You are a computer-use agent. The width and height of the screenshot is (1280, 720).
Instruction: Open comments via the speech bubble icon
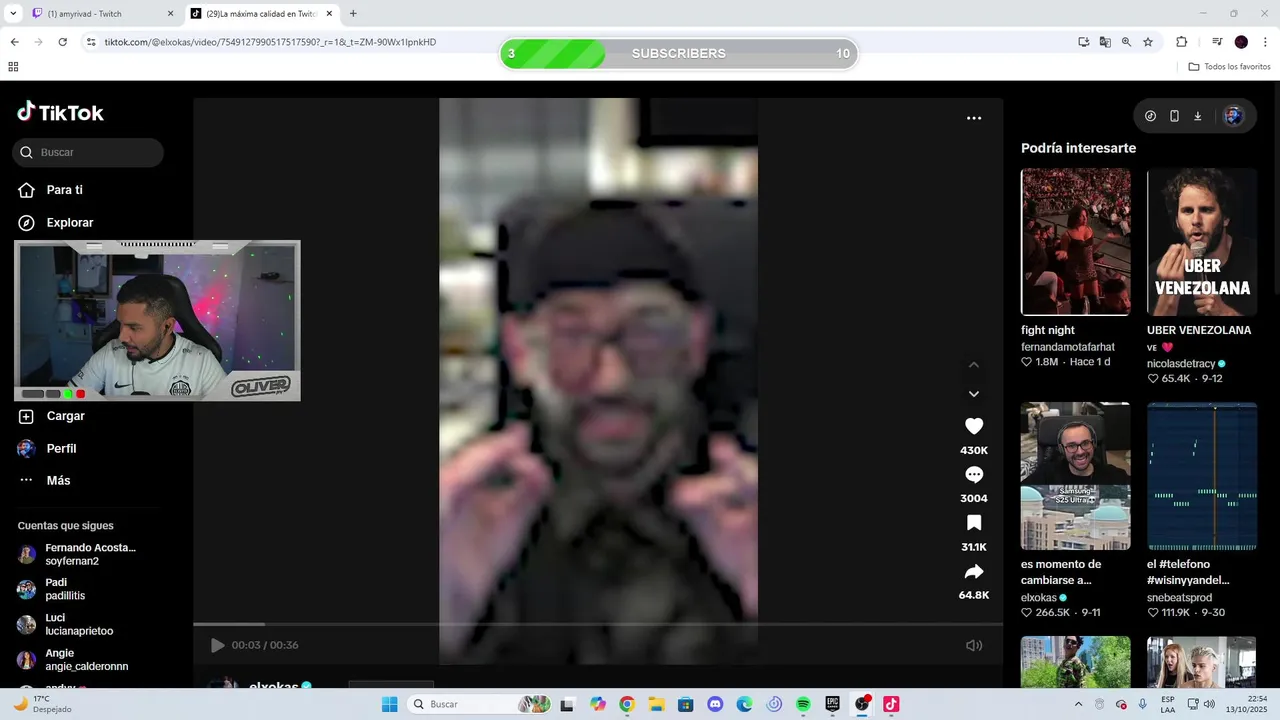pyautogui.click(x=974, y=475)
